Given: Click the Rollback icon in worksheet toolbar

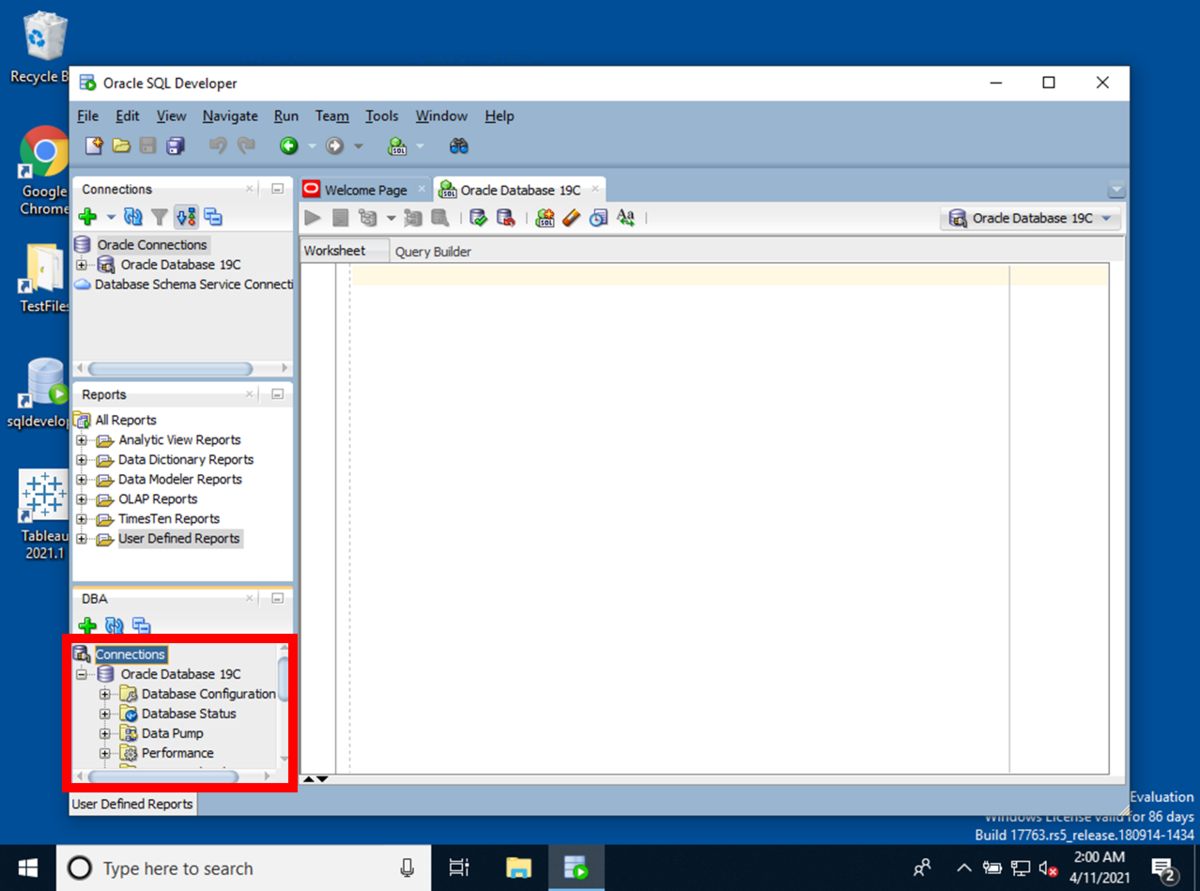Looking at the screenshot, I should [x=505, y=217].
